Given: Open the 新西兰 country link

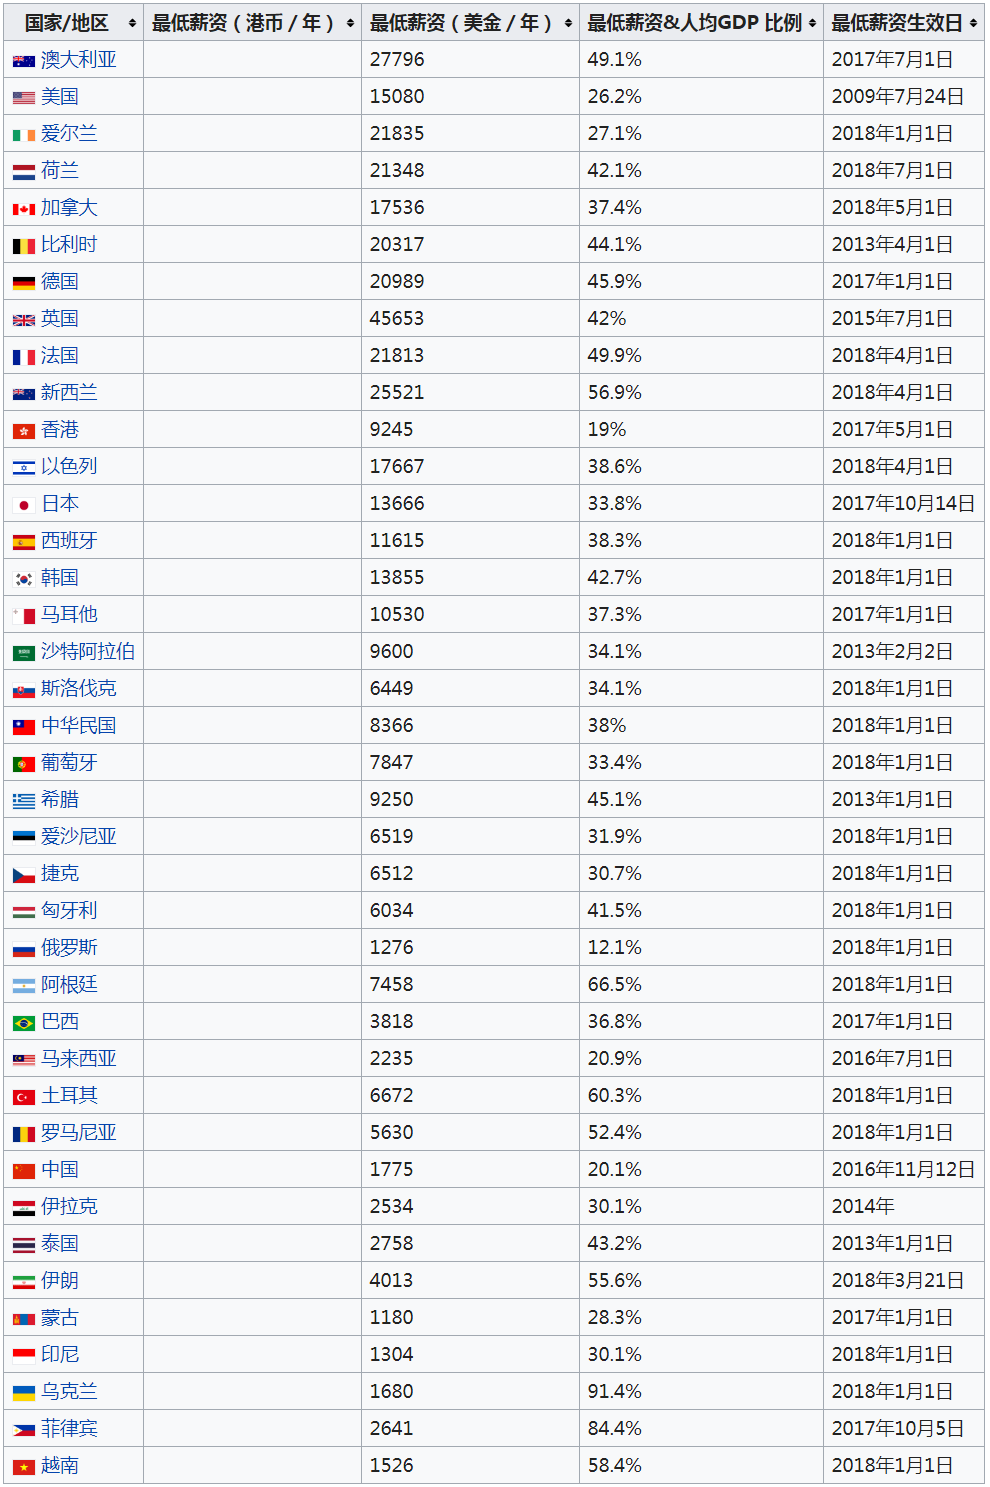Looking at the screenshot, I should point(69,392).
